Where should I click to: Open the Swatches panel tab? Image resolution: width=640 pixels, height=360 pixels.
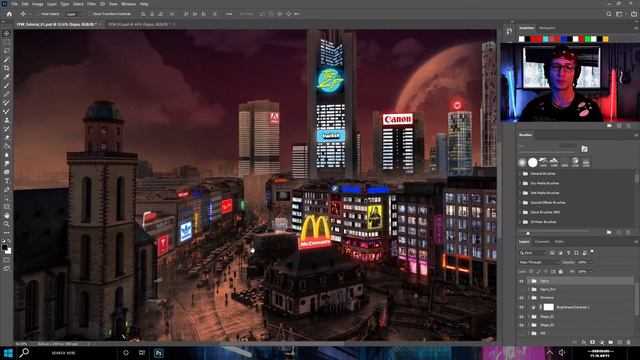tap(526, 28)
